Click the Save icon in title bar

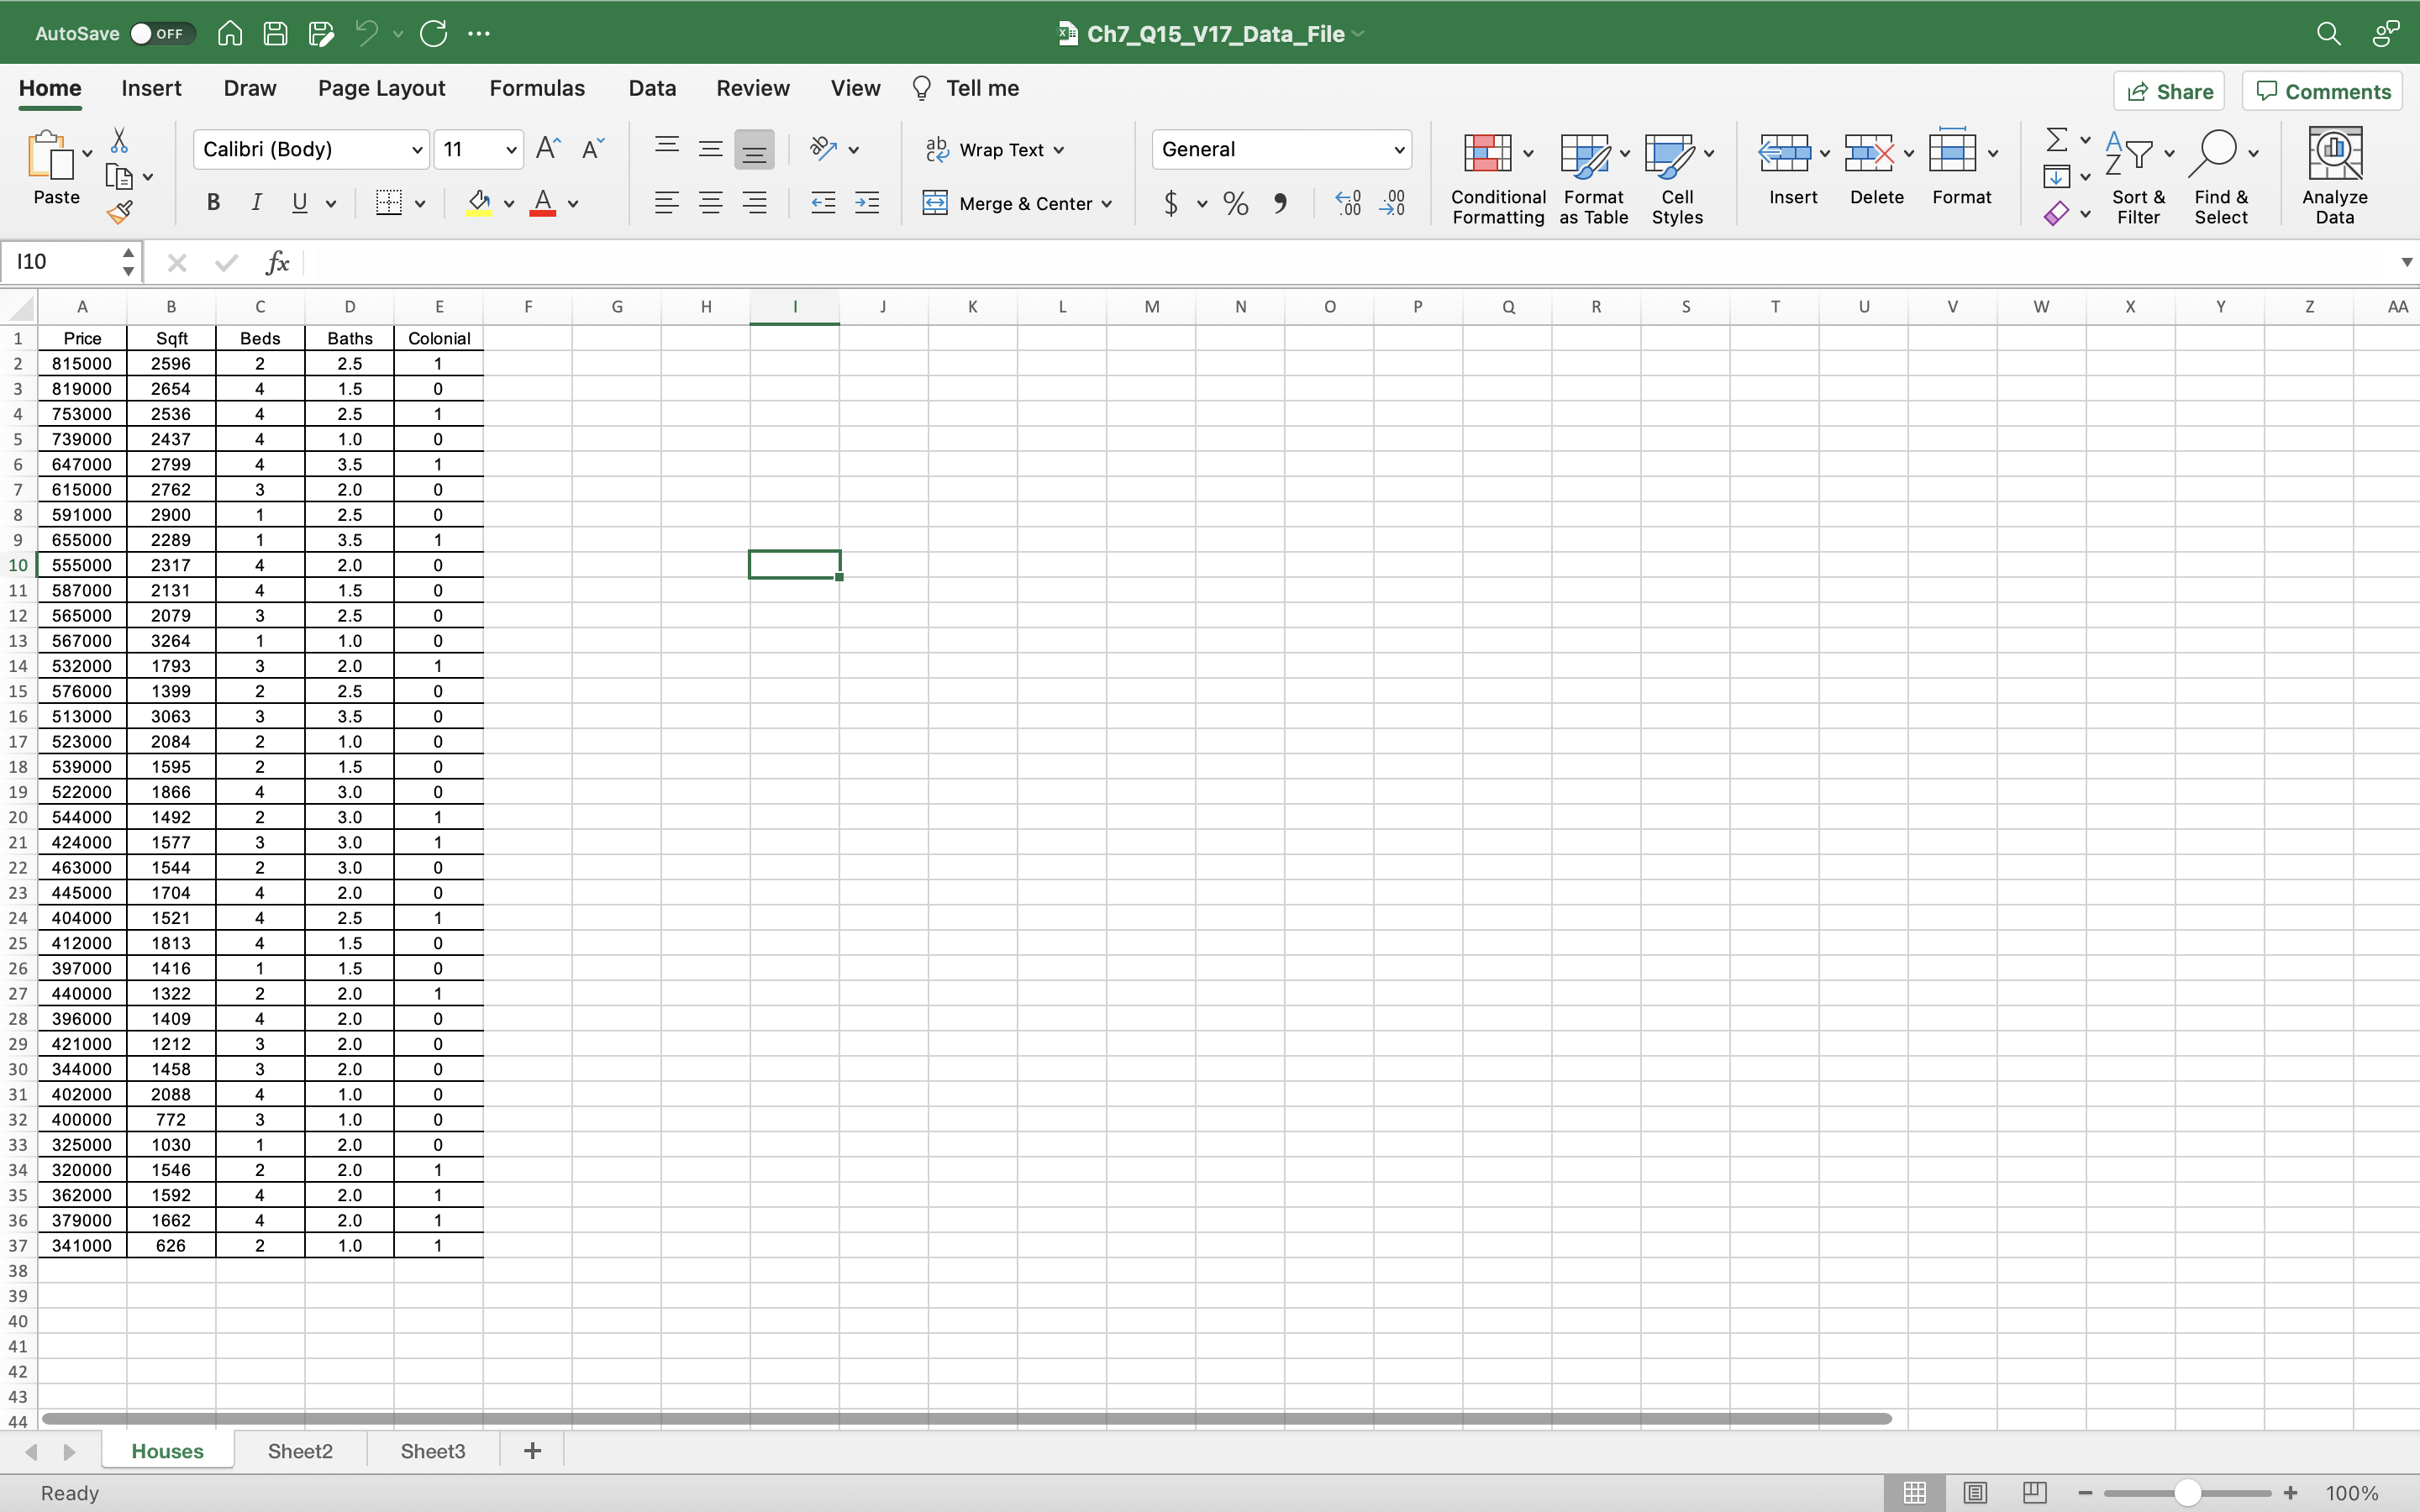click(275, 34)
